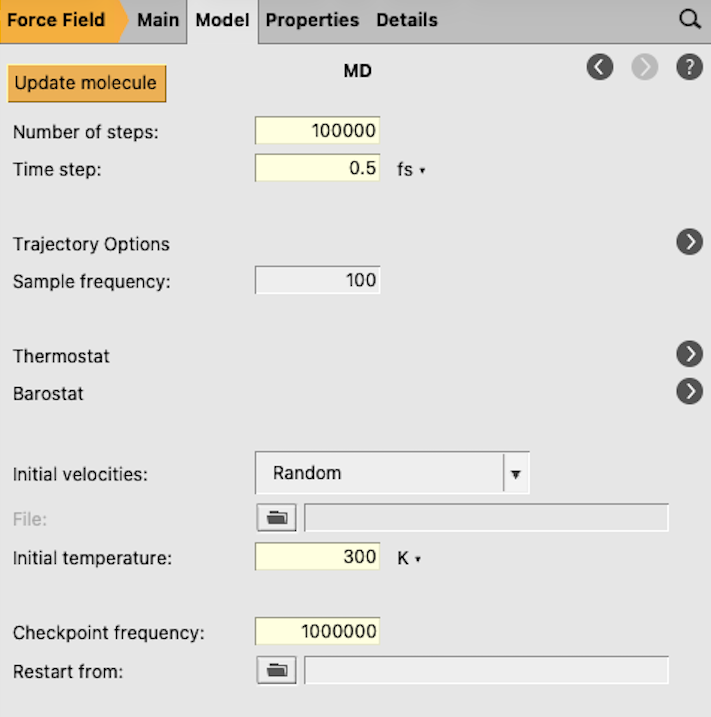Click the Sample frequency field
Screen dimensions: 711x717
pos(317,280)
